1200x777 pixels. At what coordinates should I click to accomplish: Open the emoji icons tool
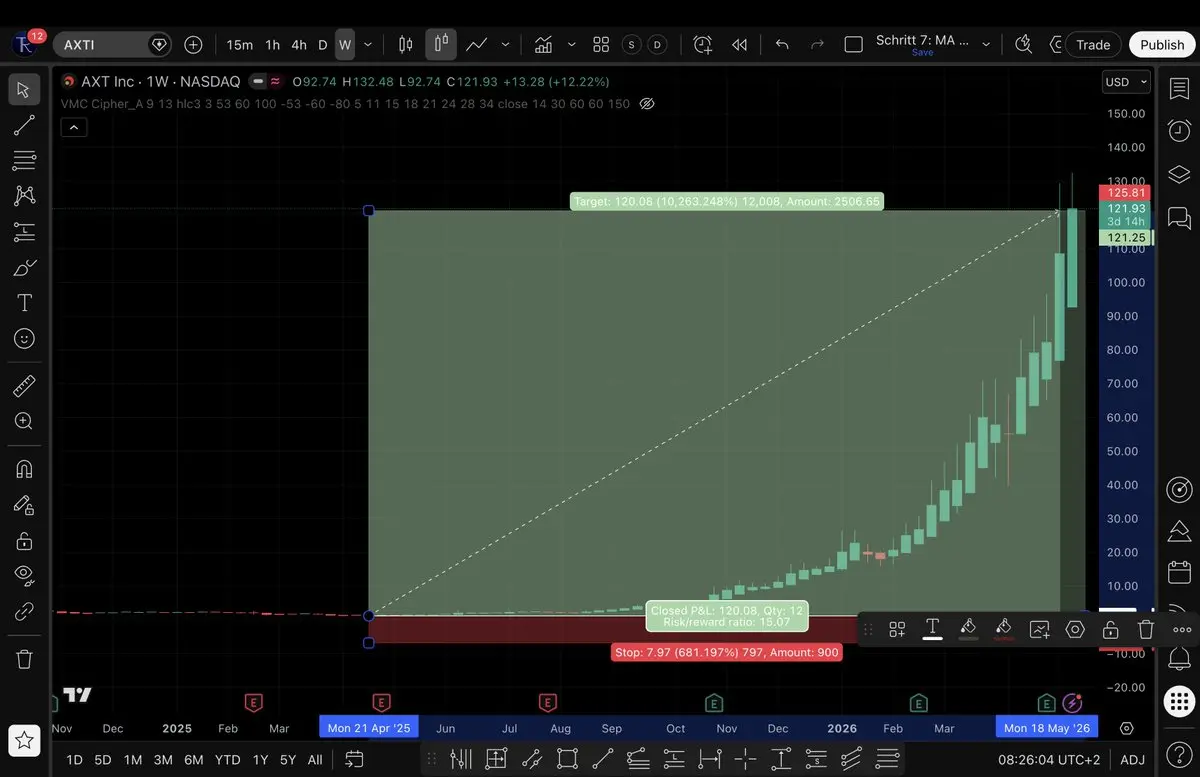click(x=24, y=339)
